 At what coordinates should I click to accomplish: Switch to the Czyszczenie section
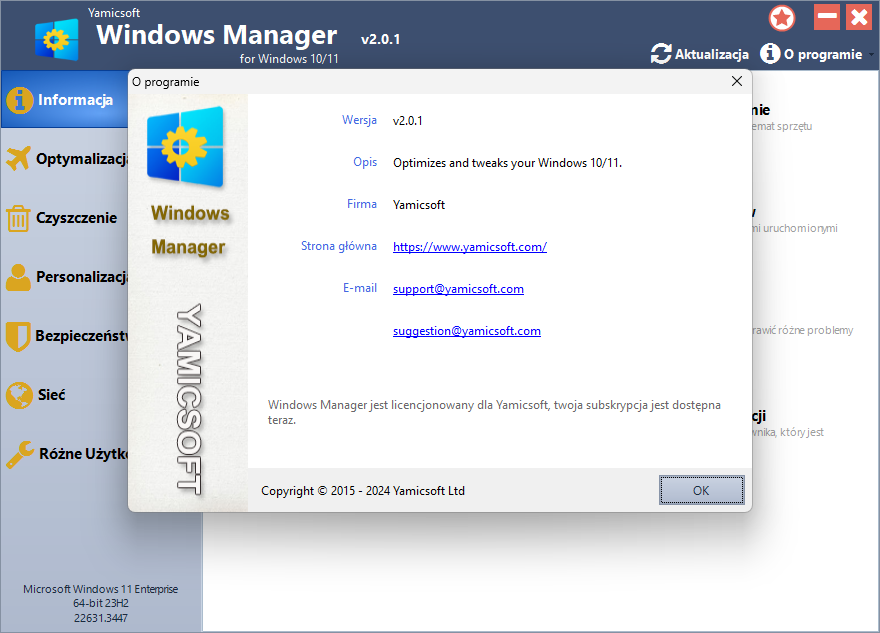[65, 218]
